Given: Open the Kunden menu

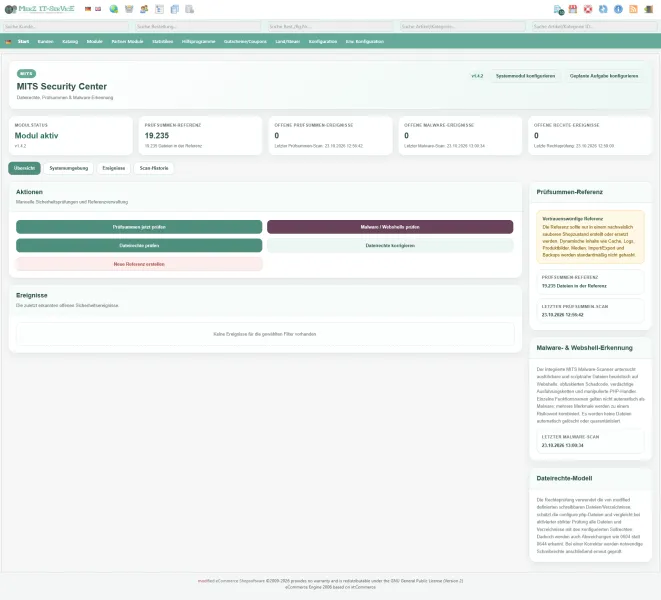Looking at the screenshot, I should click(46, 41).
